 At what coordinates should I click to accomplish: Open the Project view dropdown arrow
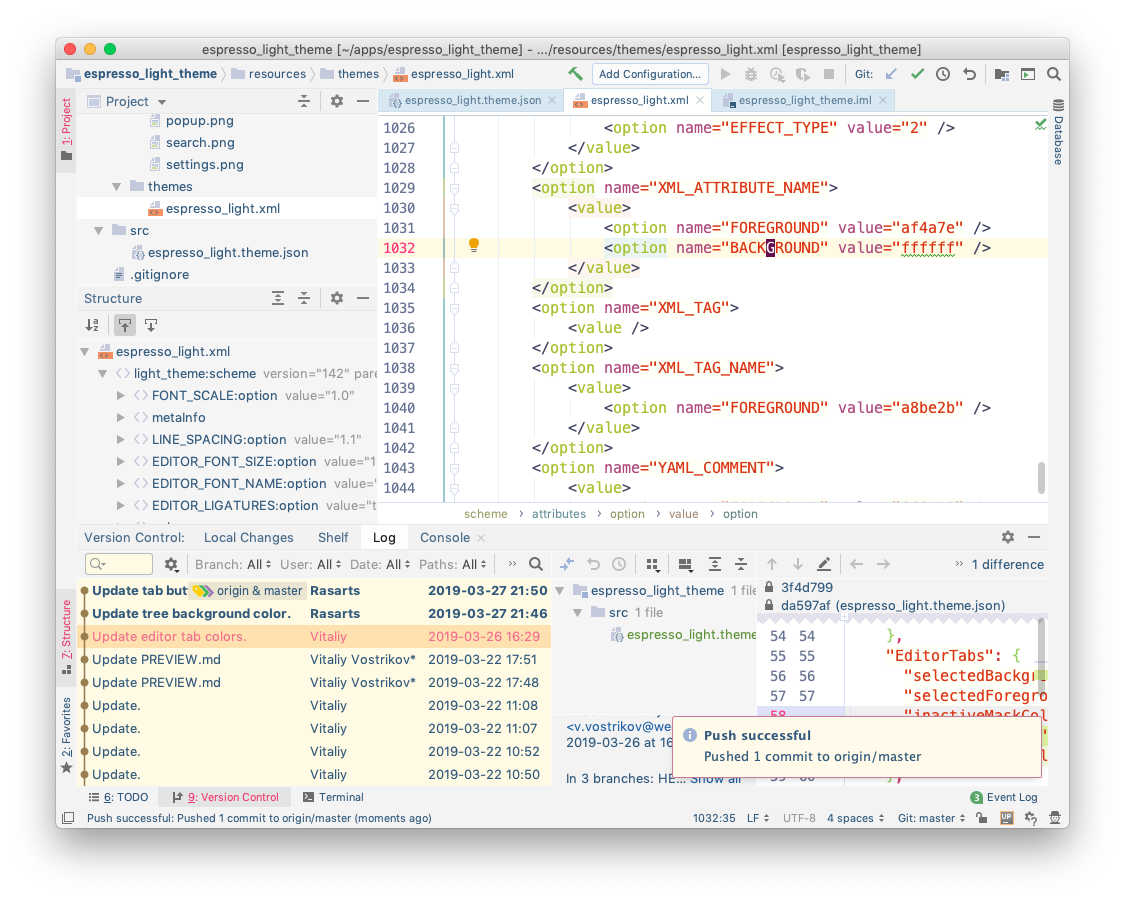pos(162,102)
